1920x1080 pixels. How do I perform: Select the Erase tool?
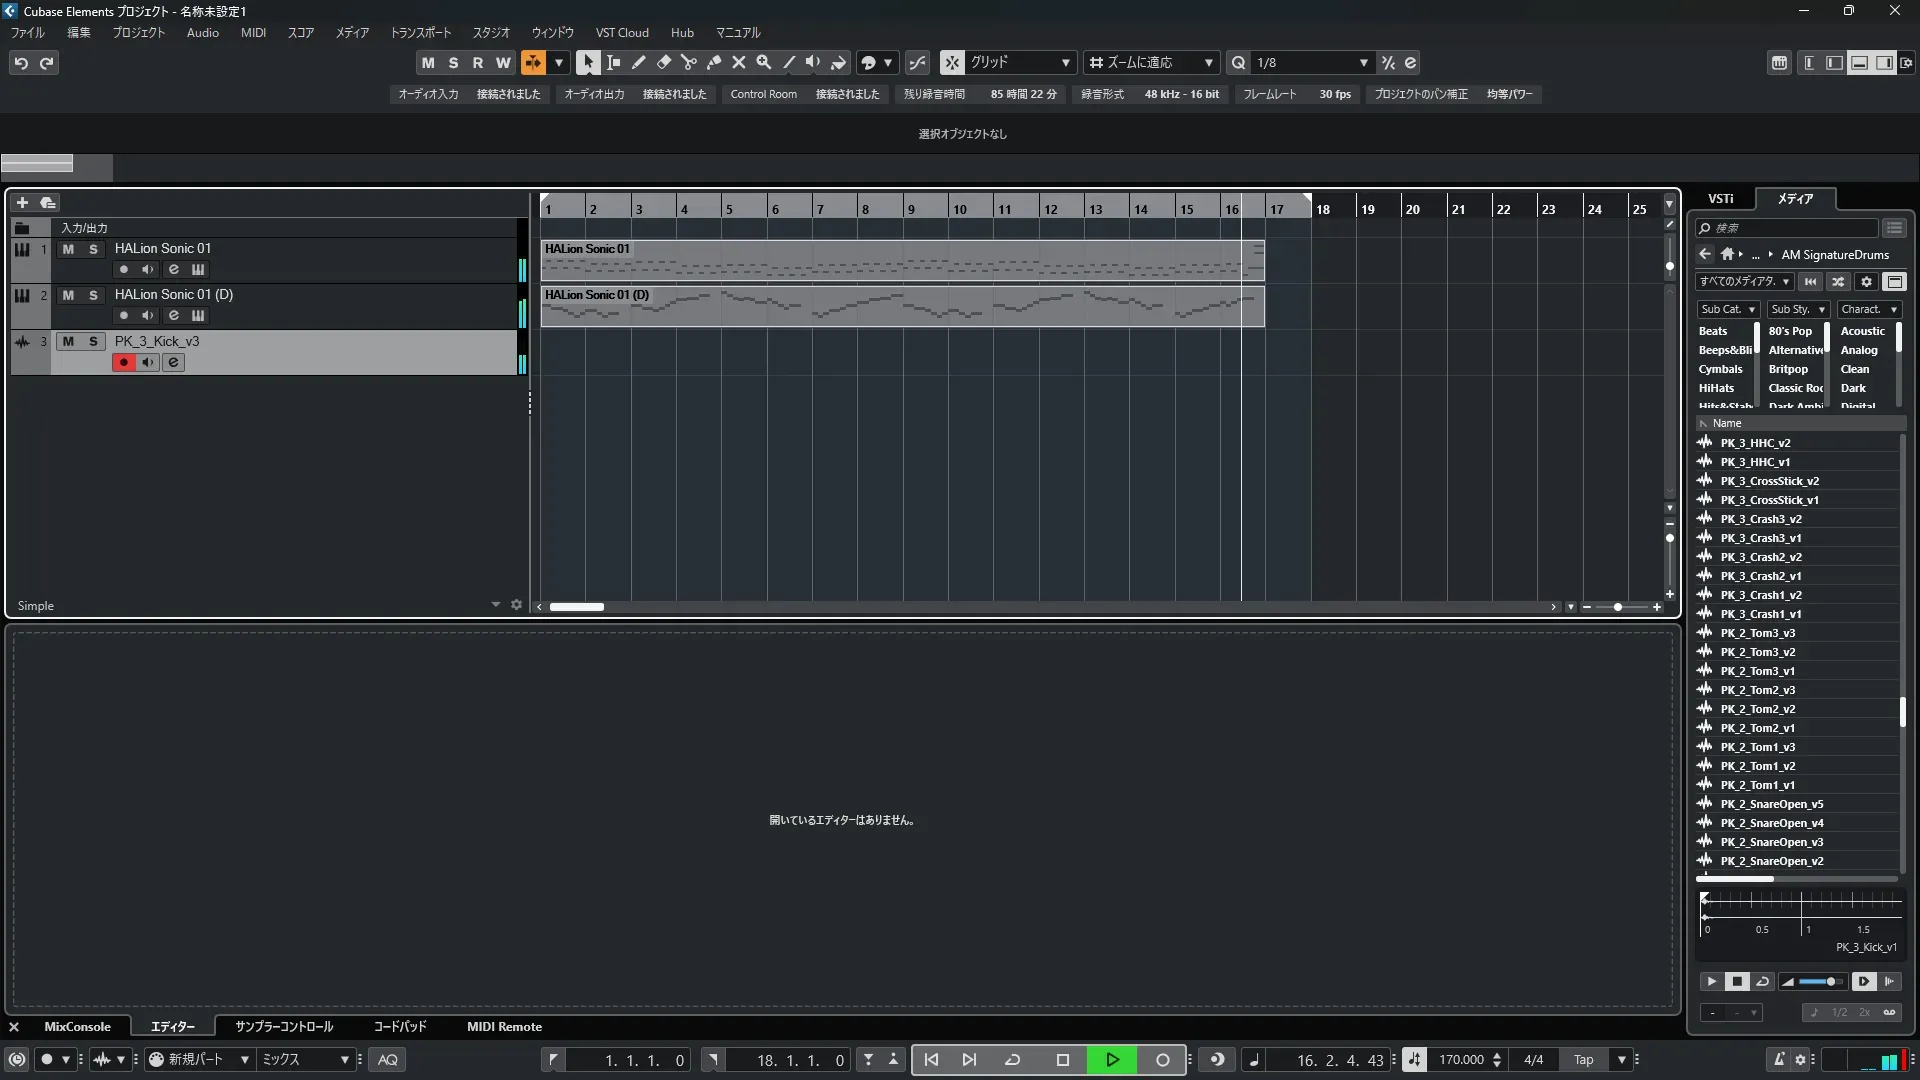(x=664, y=62)
